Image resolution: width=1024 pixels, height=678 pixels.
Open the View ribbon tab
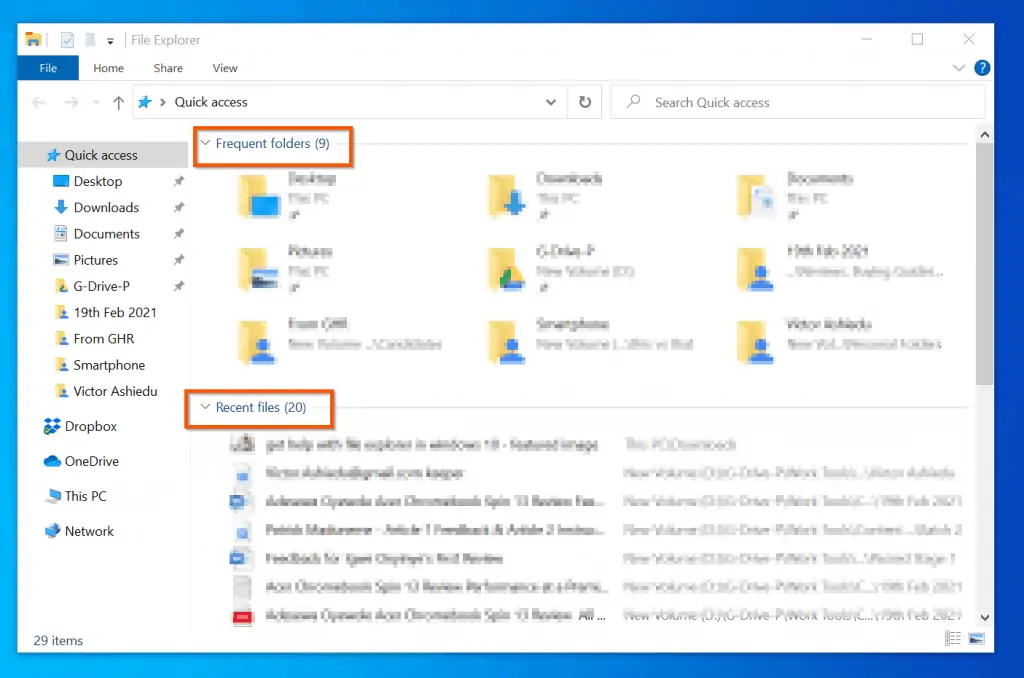click(225, 68)
